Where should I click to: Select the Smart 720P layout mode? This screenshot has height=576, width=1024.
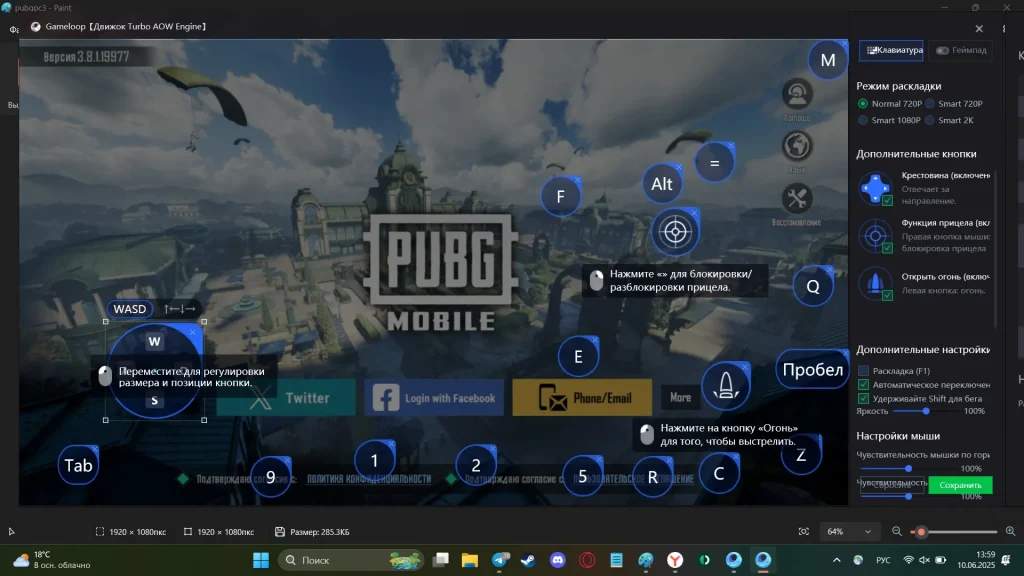930,104
